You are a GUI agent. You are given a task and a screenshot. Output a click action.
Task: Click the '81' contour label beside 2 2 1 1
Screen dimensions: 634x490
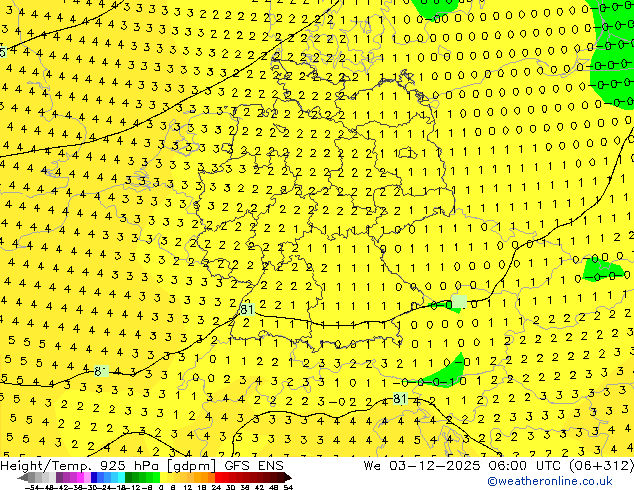pos(246,310)
